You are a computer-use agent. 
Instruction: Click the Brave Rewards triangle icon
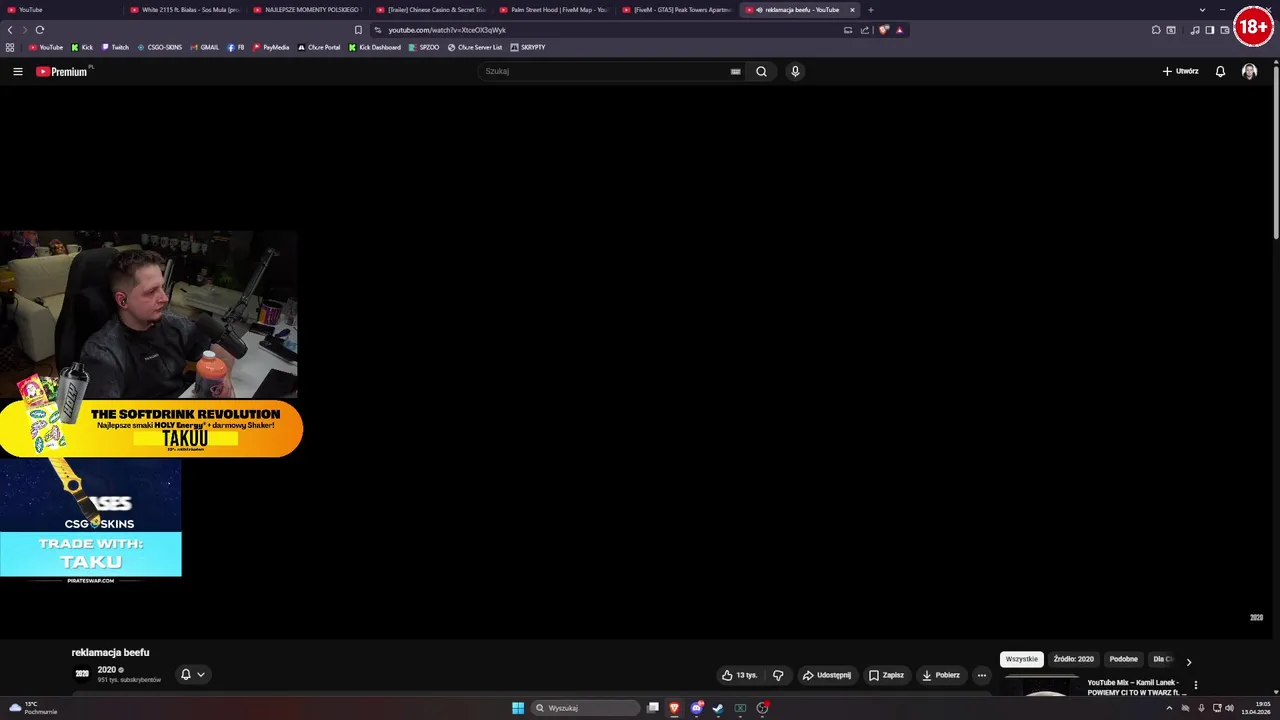pyautogui.click(x=899, y=30)
